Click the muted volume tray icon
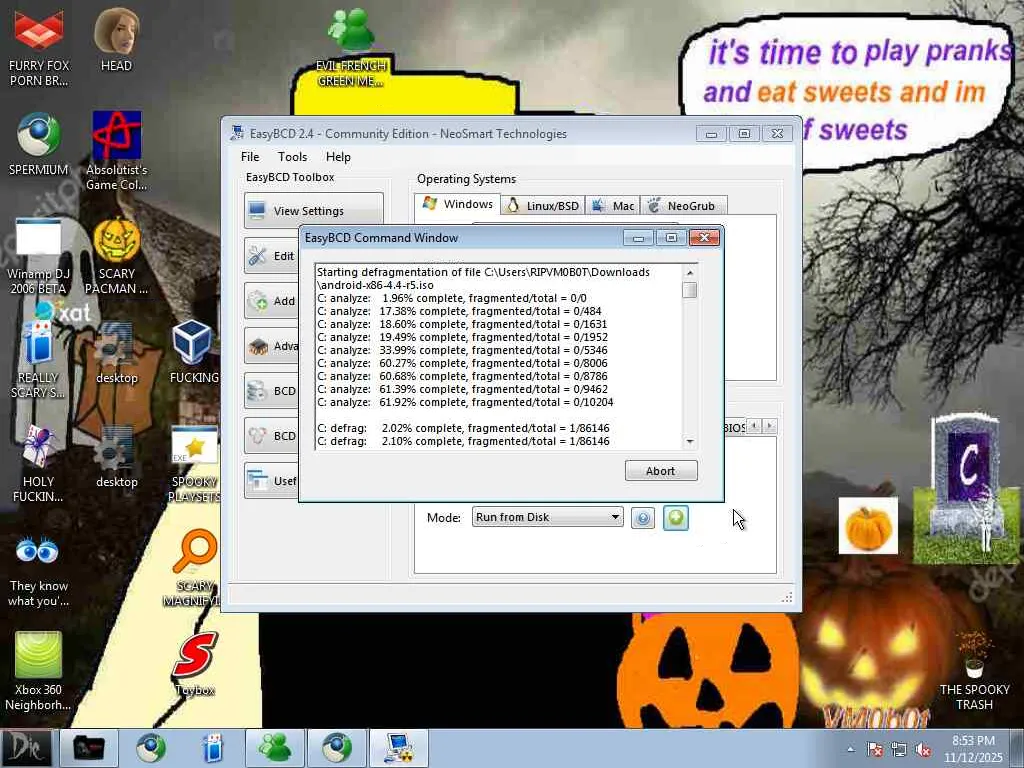This screenshot has width=1024, height=768. tap(923, 750)
